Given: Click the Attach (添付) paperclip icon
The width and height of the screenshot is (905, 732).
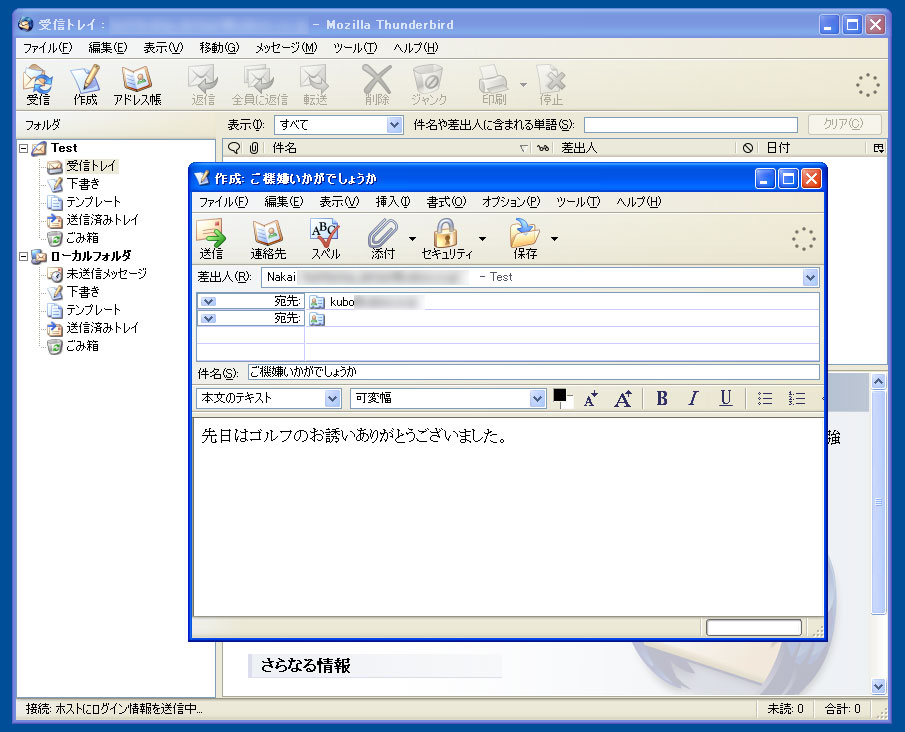Looking at the screenshot, I should pyautogui.click(x=383, y=238).
